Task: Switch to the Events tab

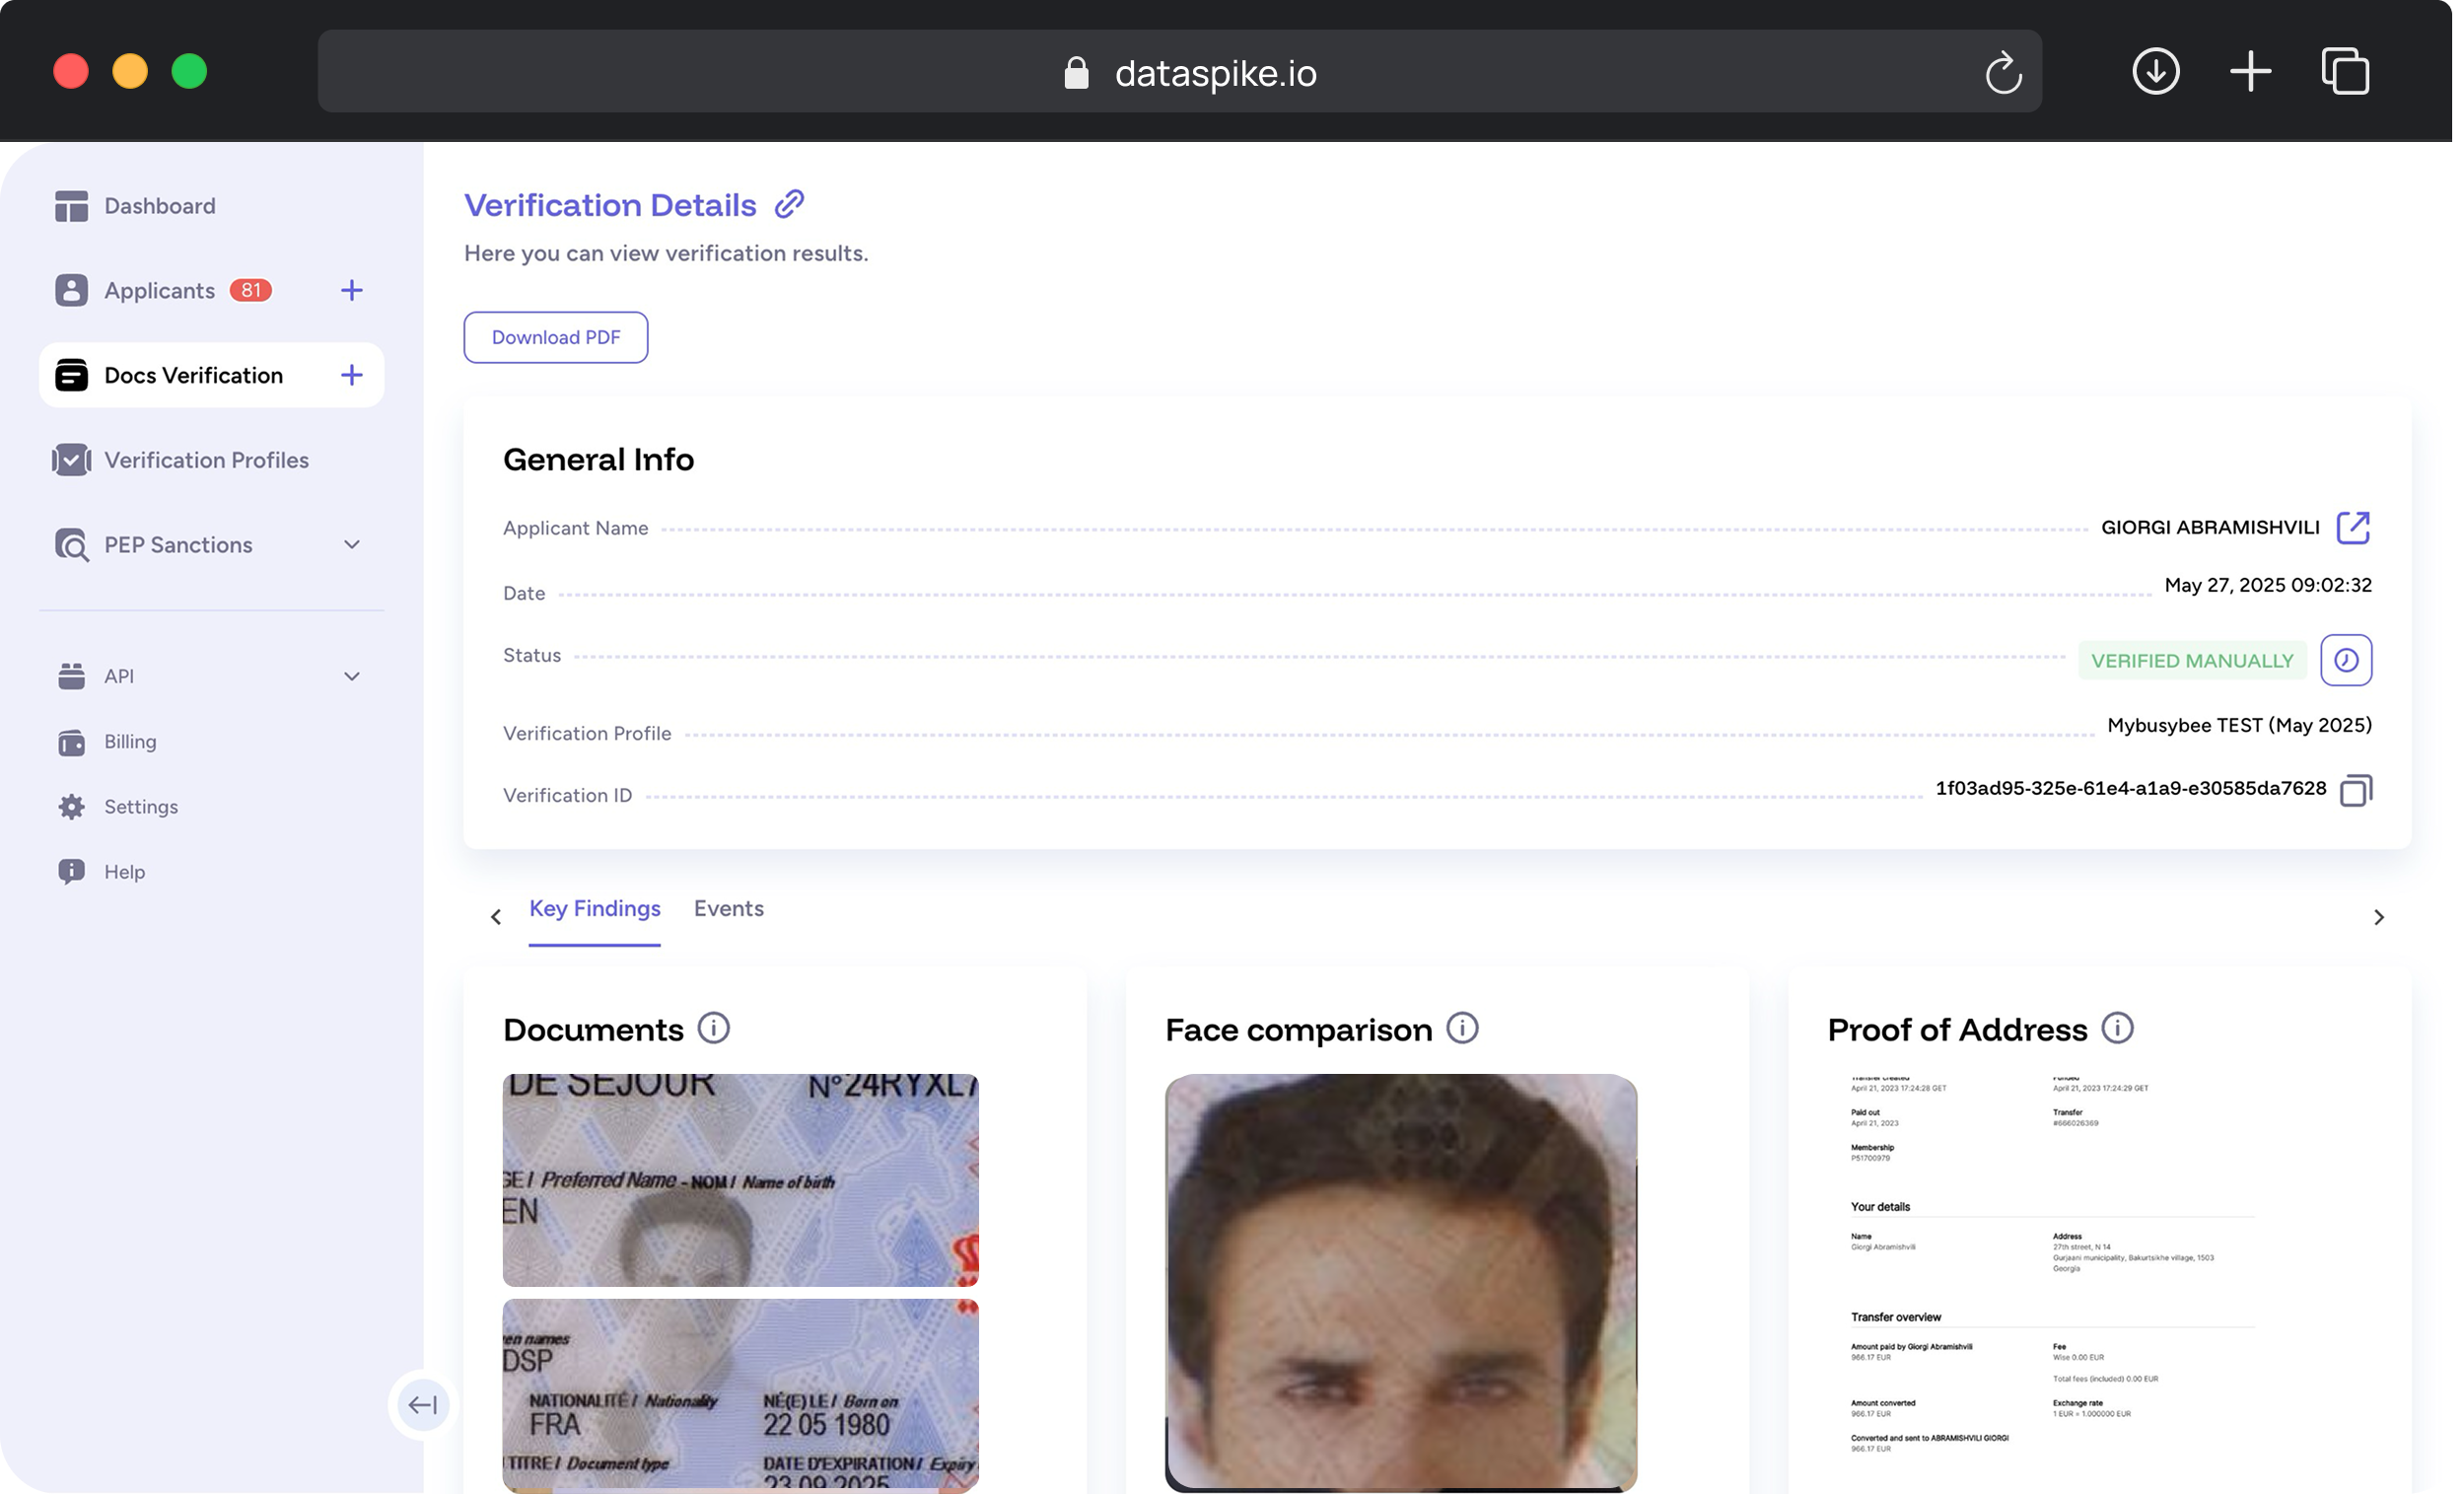Action: 728,908
